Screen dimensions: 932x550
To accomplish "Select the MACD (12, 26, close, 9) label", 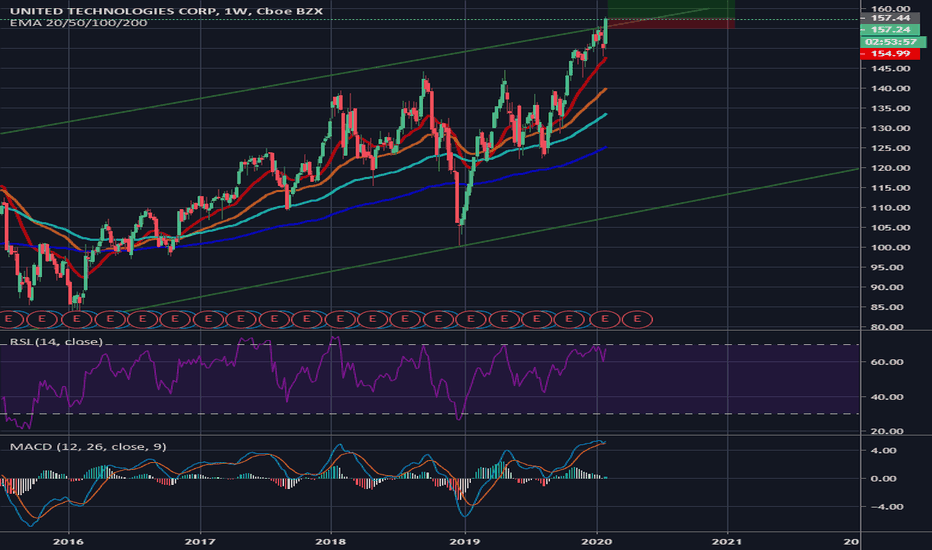I will (x=88, y=447).
